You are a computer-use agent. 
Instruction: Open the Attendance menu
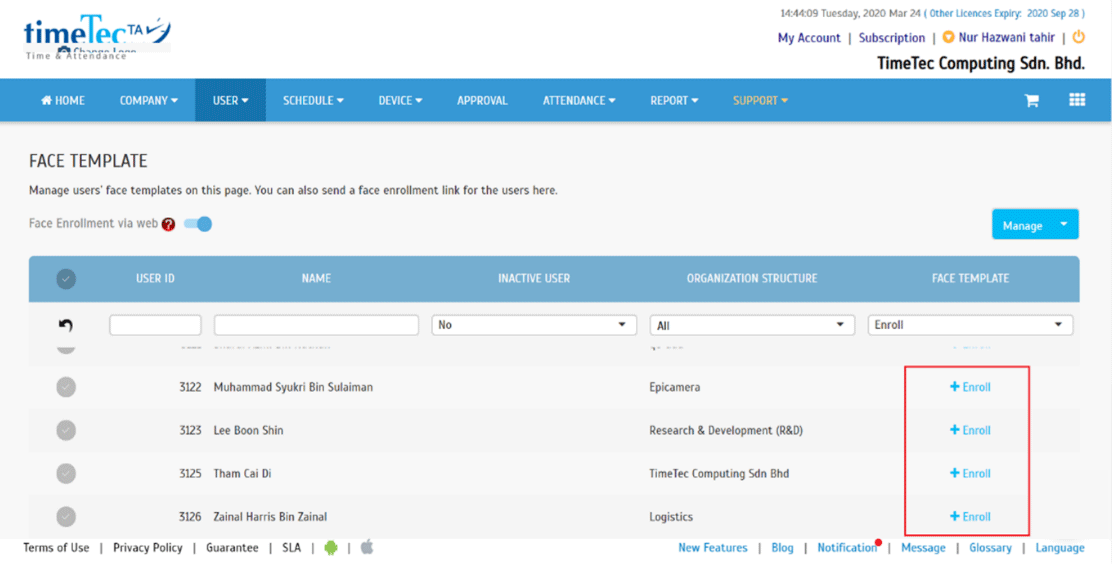tap(579, 101)
